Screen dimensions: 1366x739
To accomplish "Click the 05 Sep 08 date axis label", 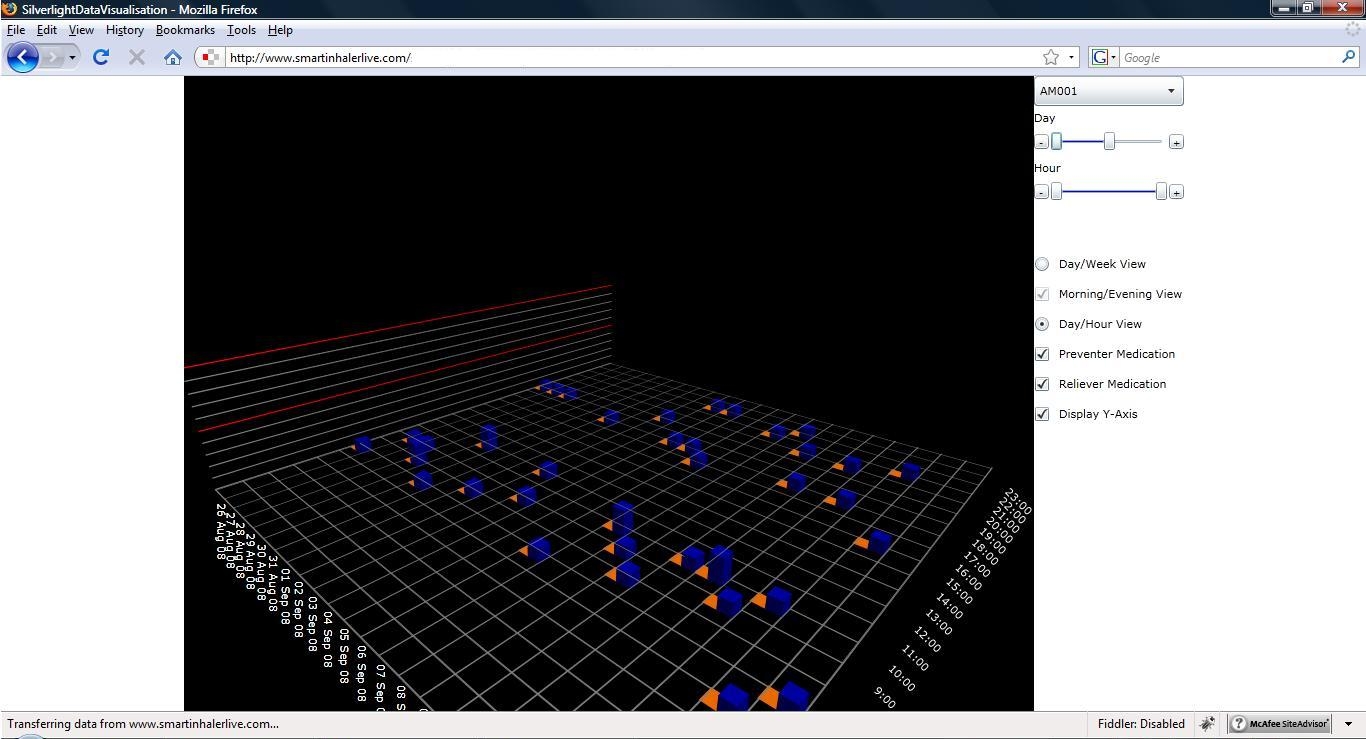I will 343,656.
